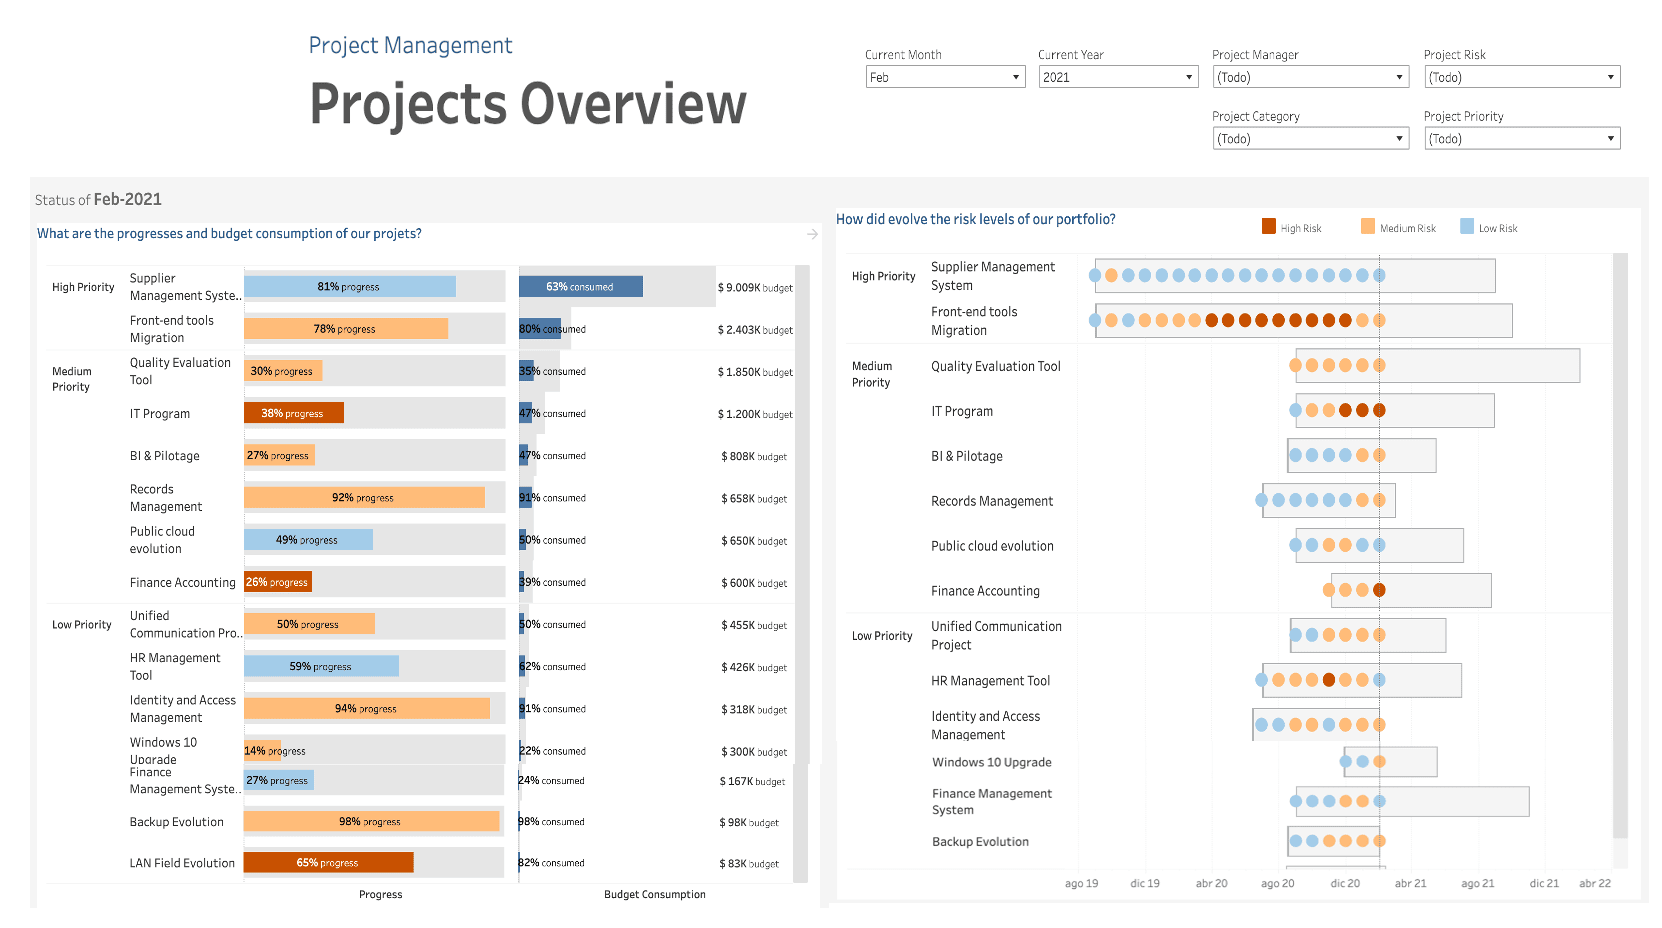Click the arrow icon beside progress question
This screenshot has height=928, width=1662.
812,234
